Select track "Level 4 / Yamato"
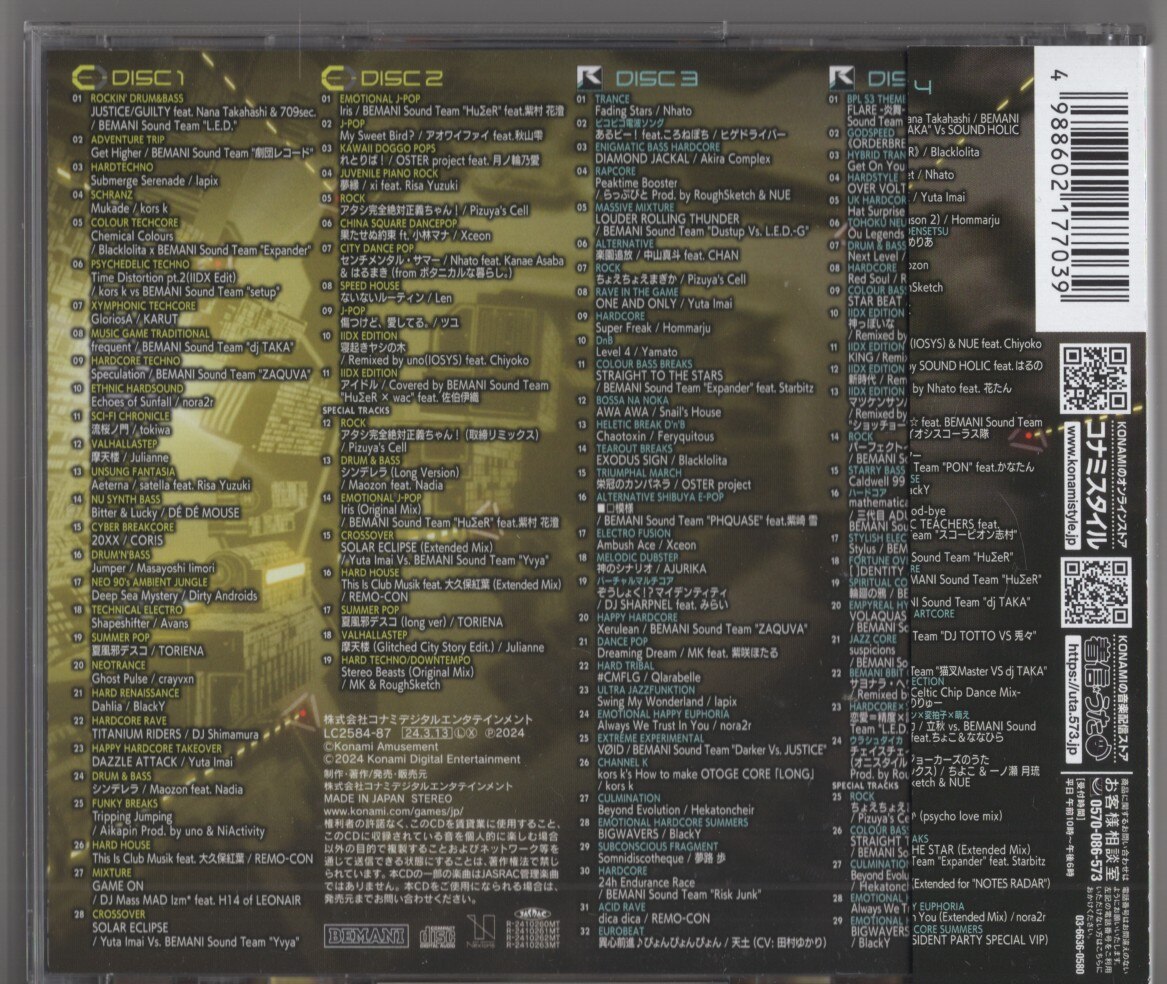Screen dimensions: 1167x984 [x=636, y=352]
